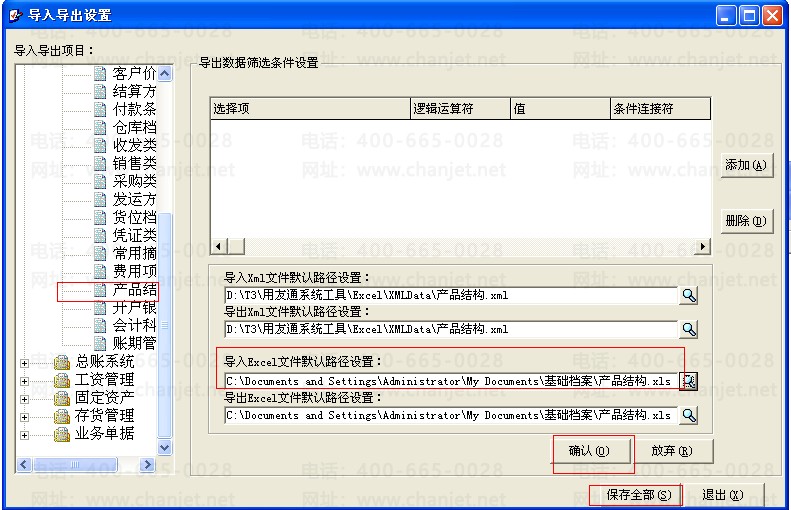Browse for the import Xml file path
791x510 pixels.
[689, 296]
